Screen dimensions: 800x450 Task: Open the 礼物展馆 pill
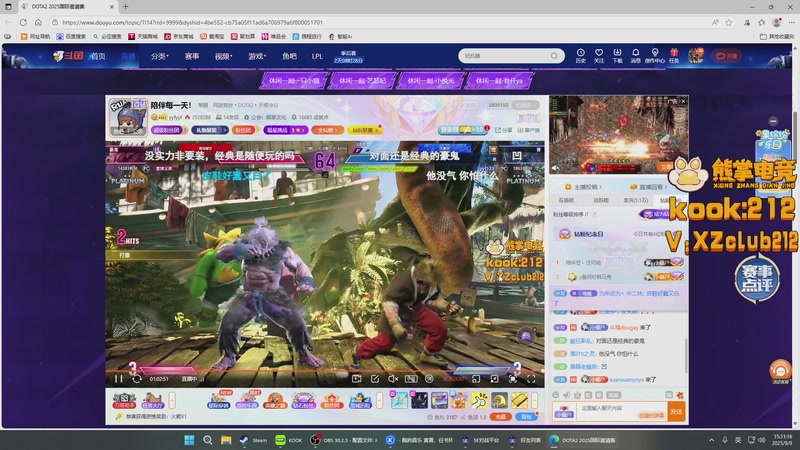click(x=210, y=130)
